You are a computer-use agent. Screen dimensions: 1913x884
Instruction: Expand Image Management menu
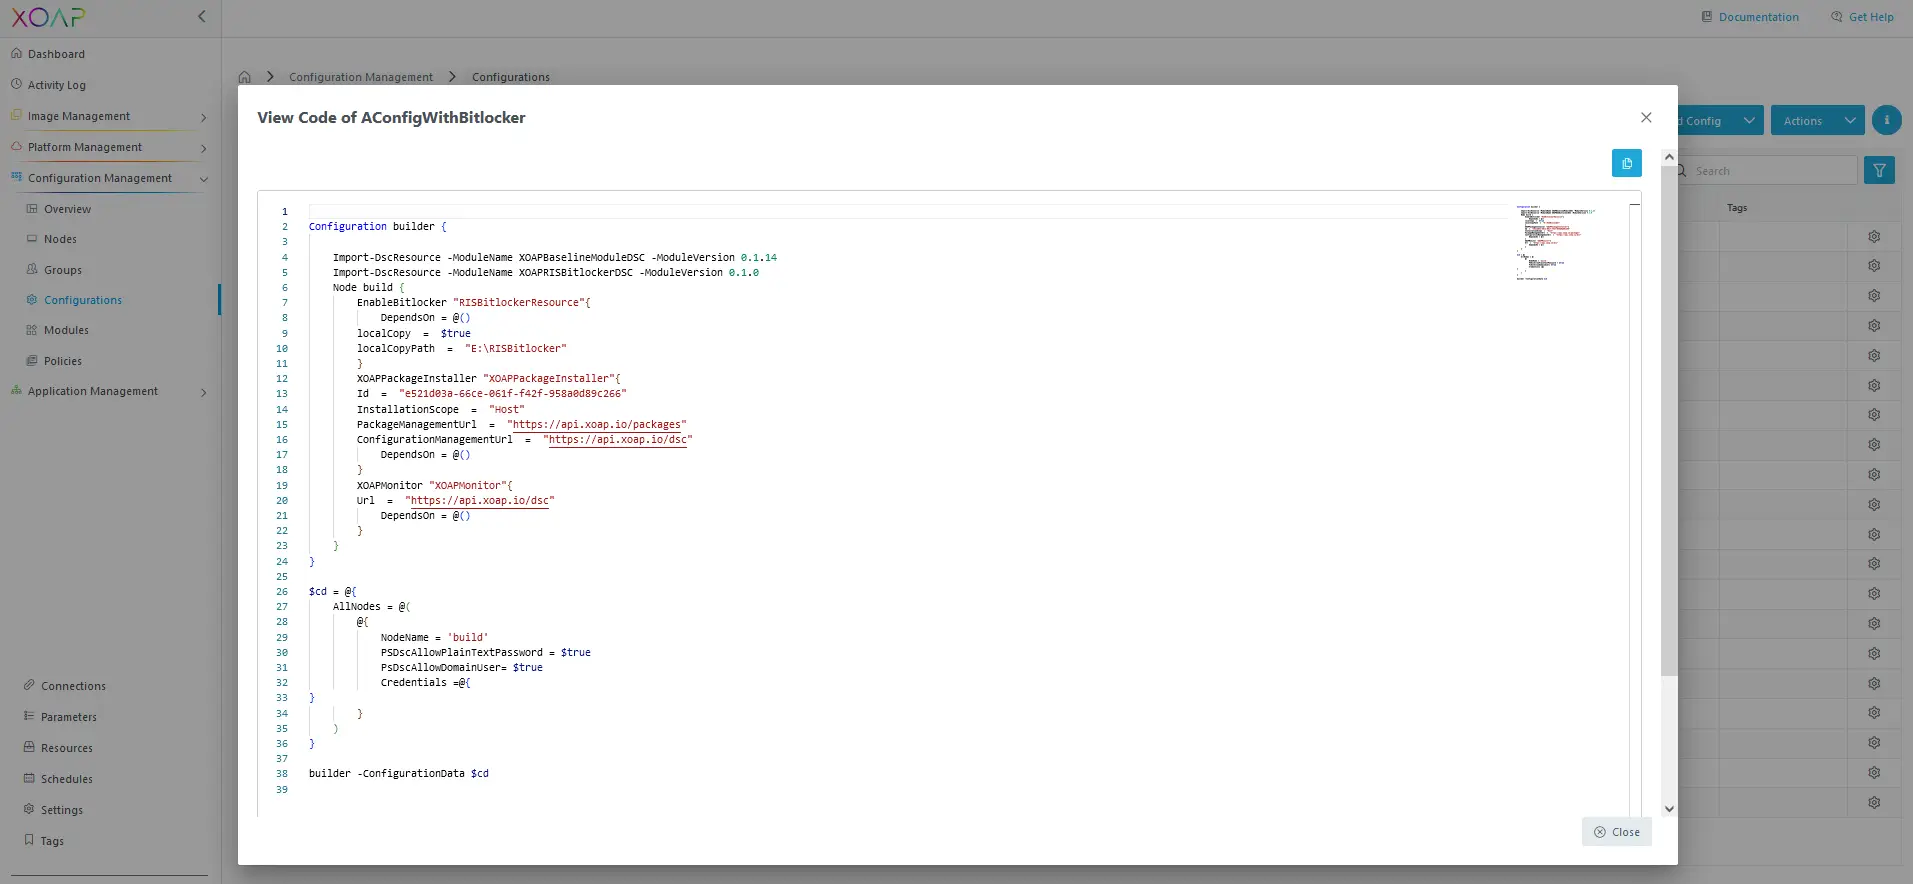coord(110,117)
